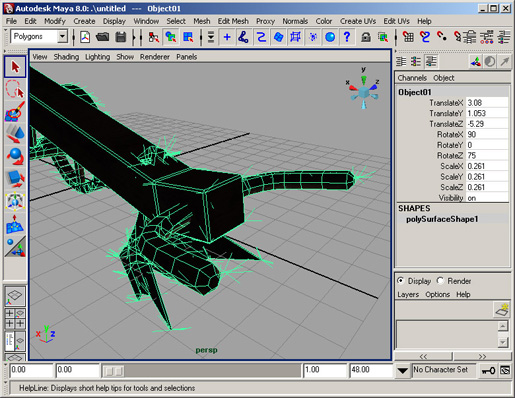Select by object type mode icon
Screen dimensions: 515x398
[171, 37]
